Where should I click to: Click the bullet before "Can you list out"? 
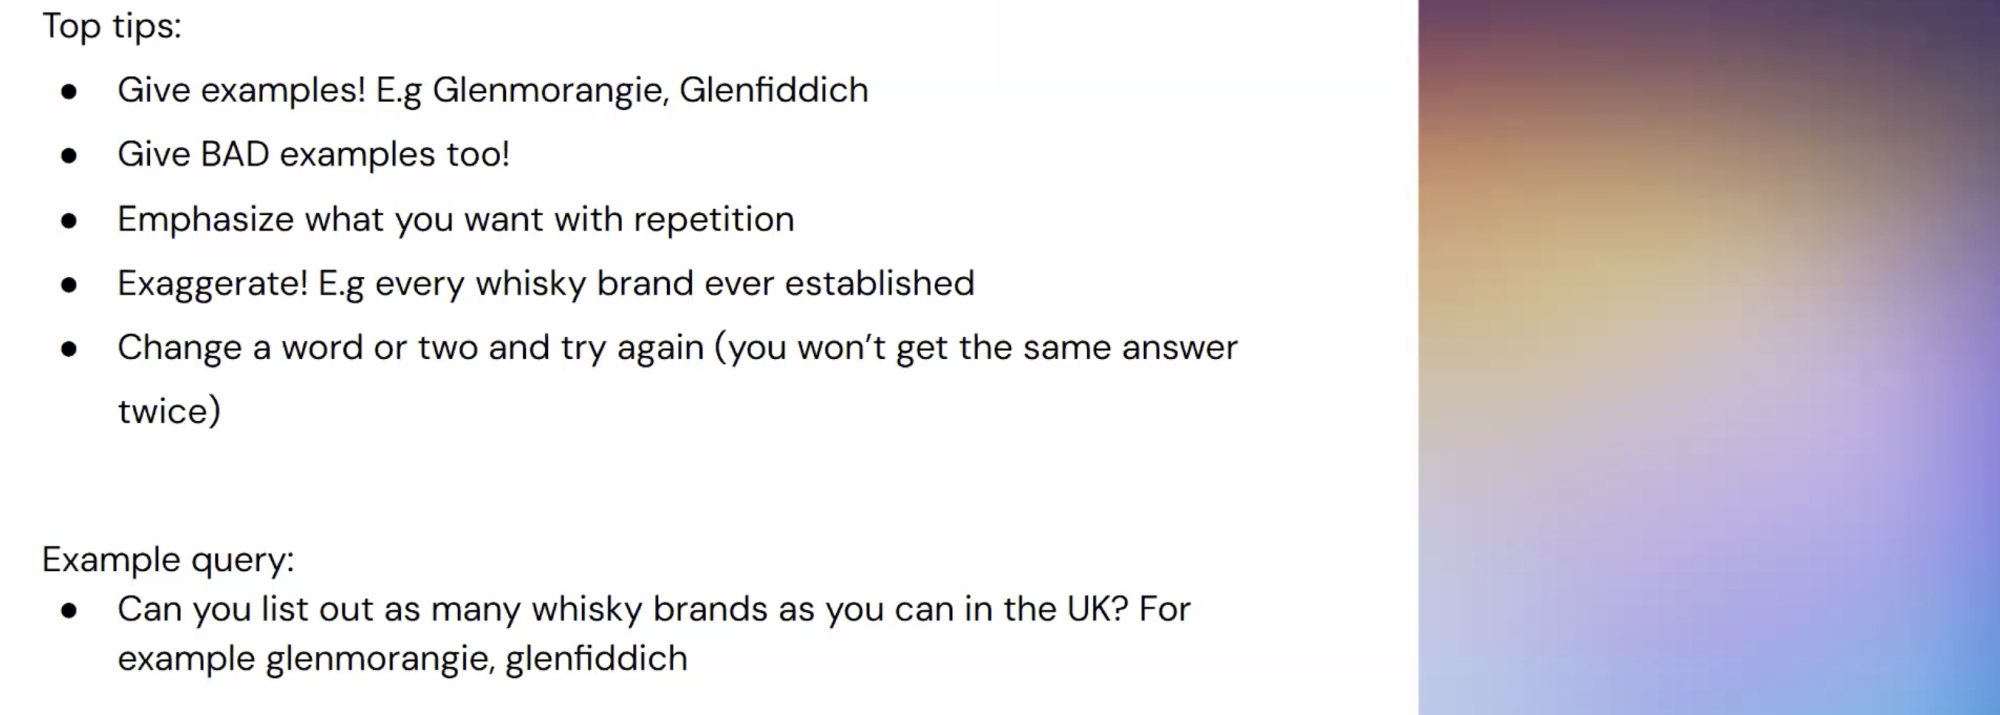click(x=69, y=611)
